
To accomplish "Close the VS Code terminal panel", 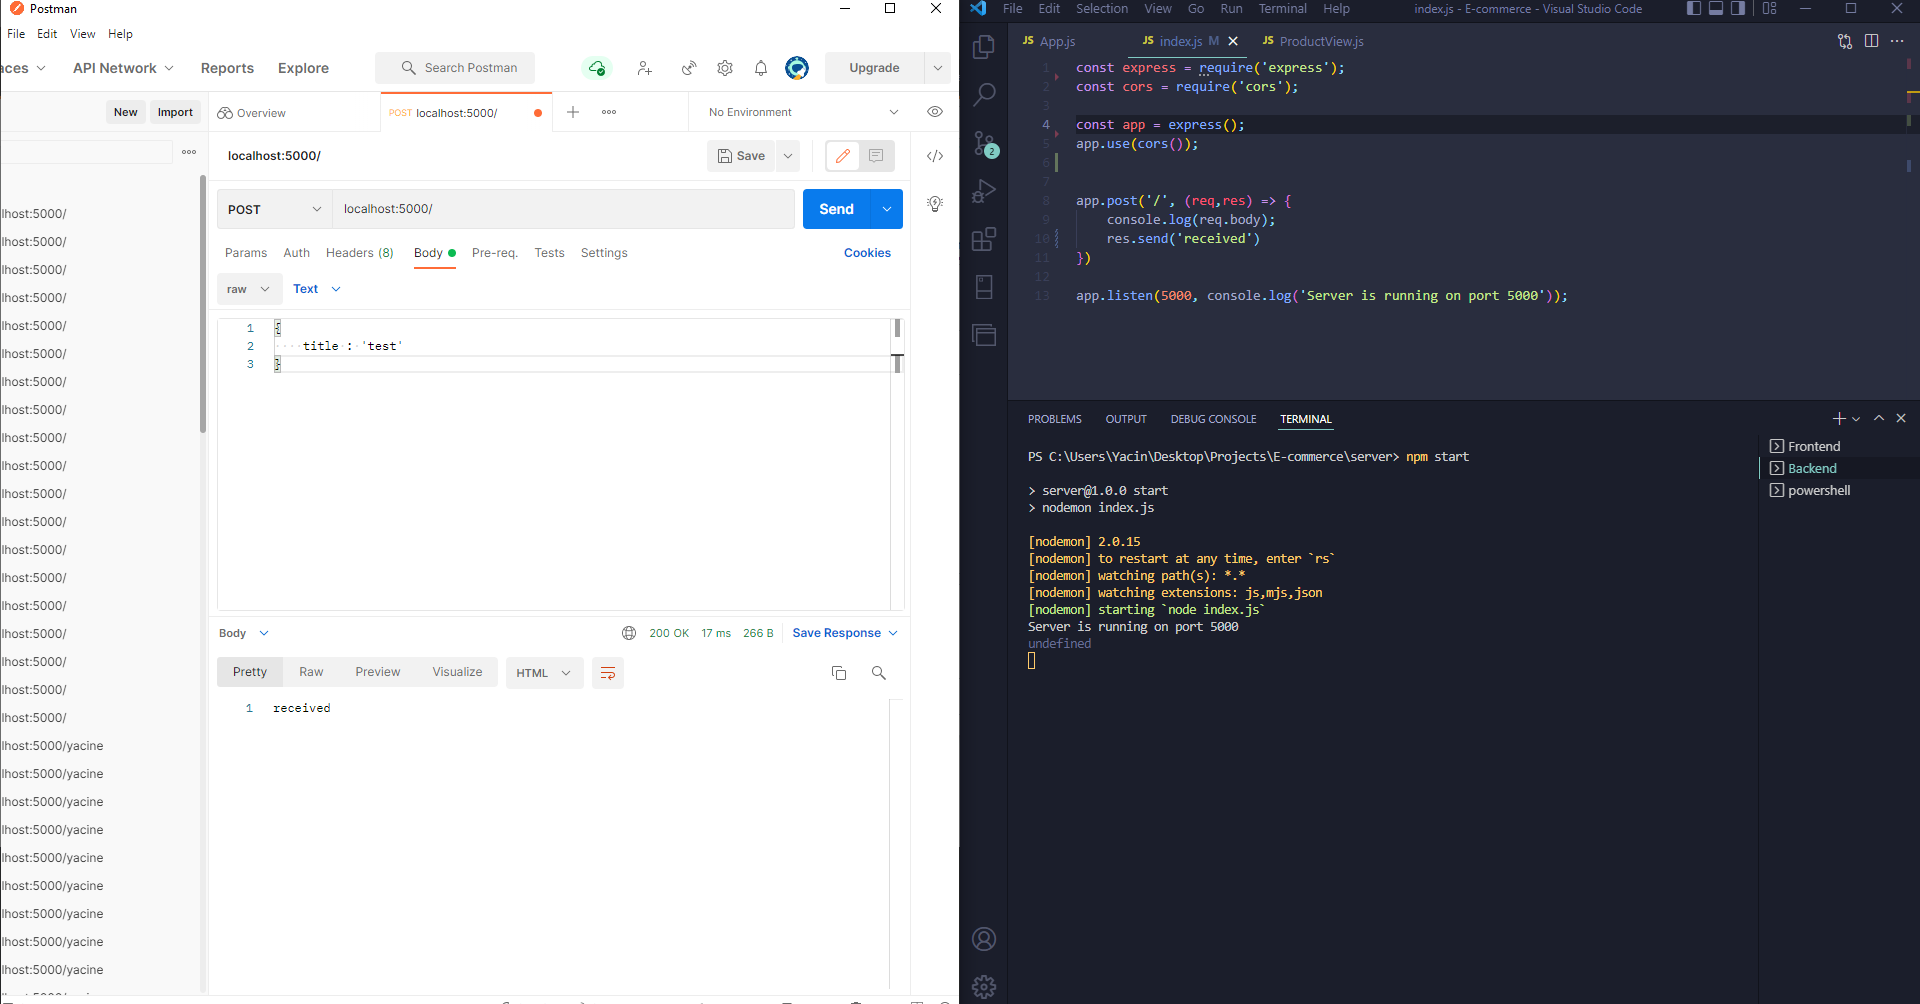I will (1901, 419).
